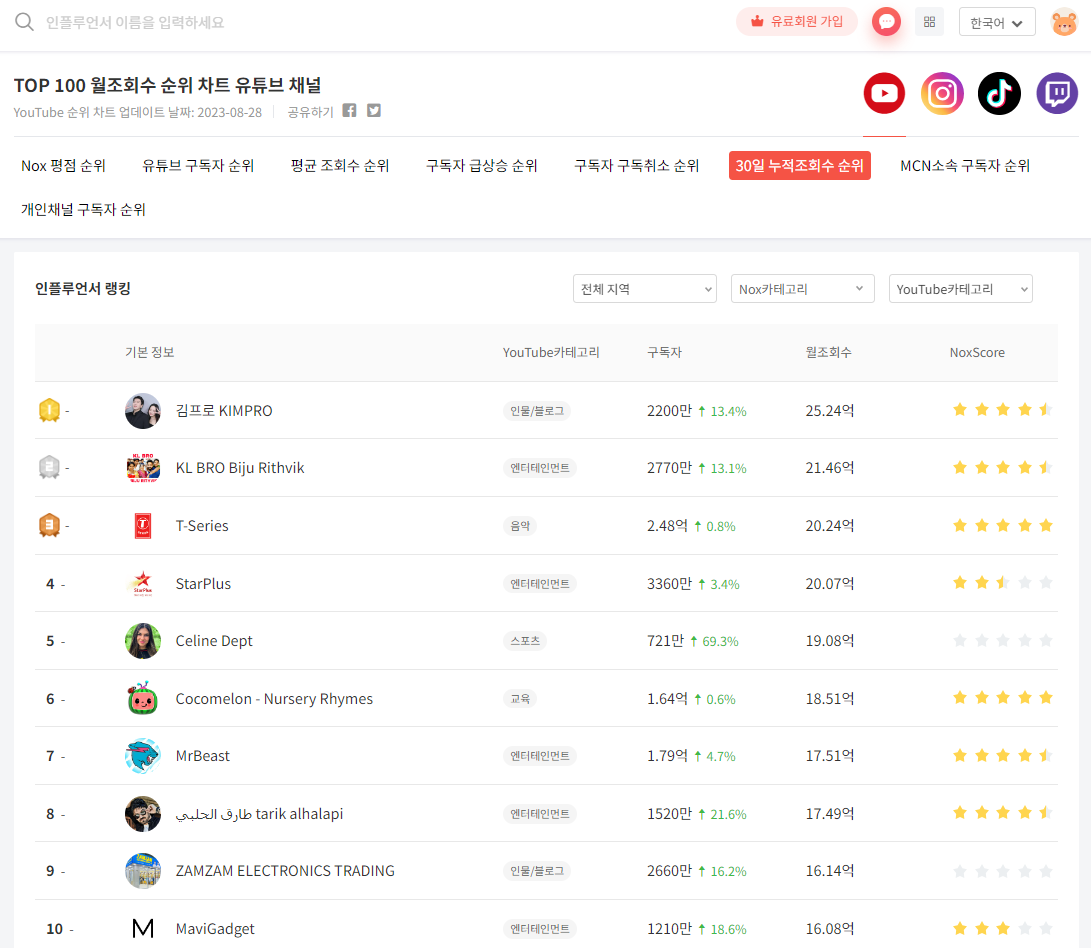Viewport: 1091px width, 948px height.
Task: Select the 유튜브 구독자 순위 tab
Action: (198, 166)
